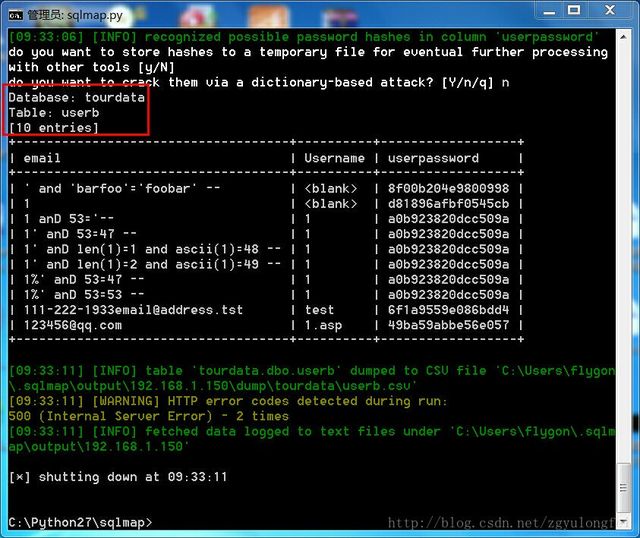The height and width of the screenshot is (538, 640).
Task: Maximize the sqlmap.py console window
Action: point(574,10)
